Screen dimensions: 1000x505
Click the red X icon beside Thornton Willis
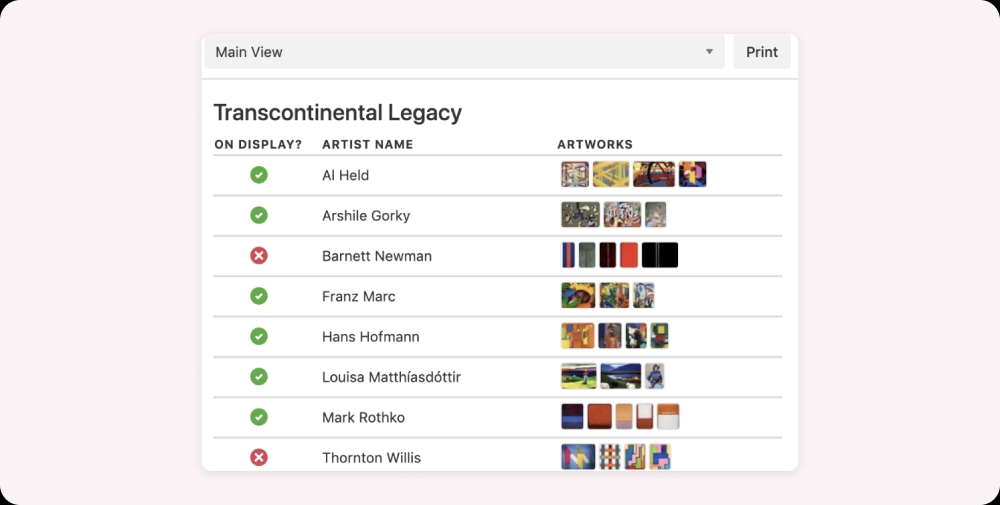click(x=259, y=457)
